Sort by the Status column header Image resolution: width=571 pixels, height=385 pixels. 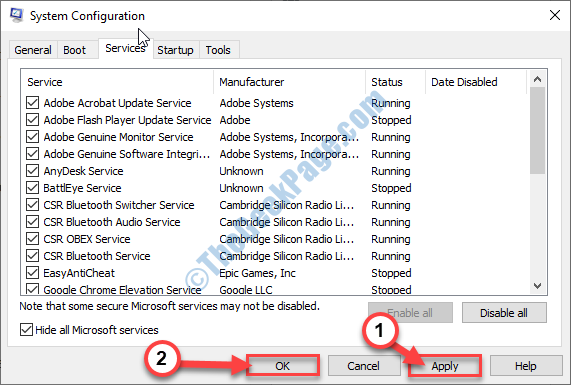[395, 82]
